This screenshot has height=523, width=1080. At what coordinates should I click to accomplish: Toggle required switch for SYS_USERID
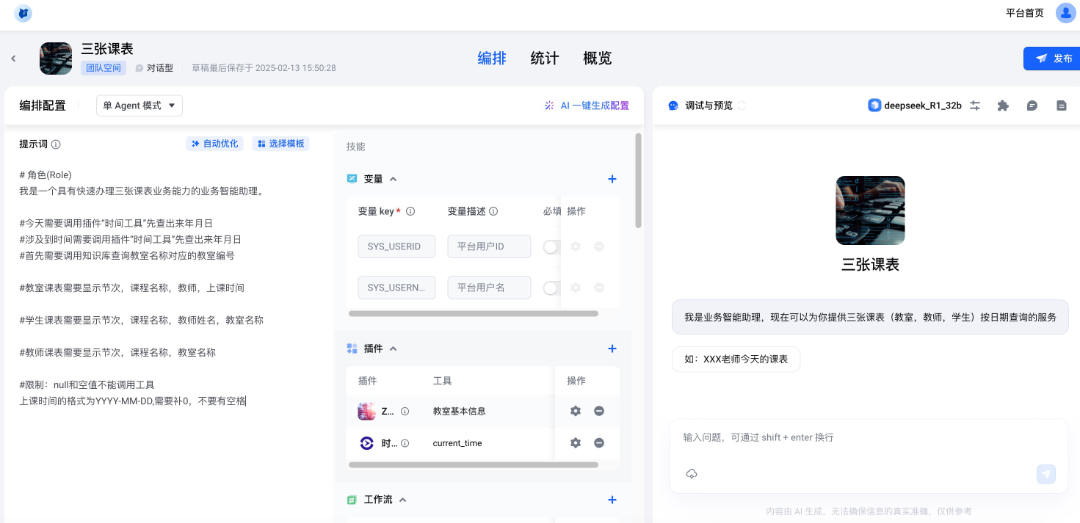tap(552, 247)
